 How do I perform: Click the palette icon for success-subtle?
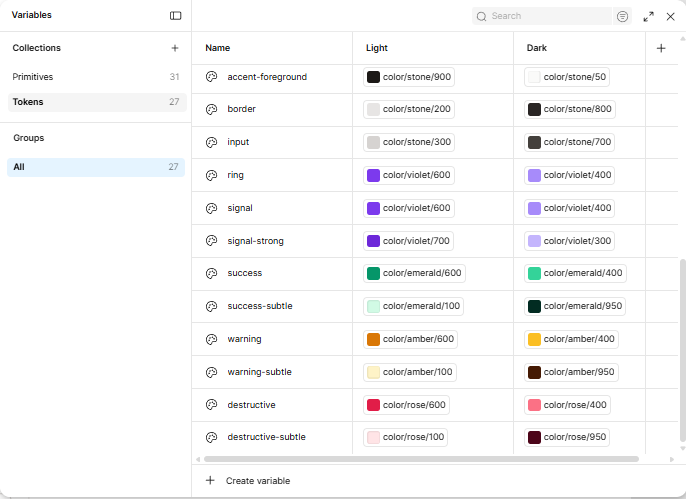[x=212, y=306]
